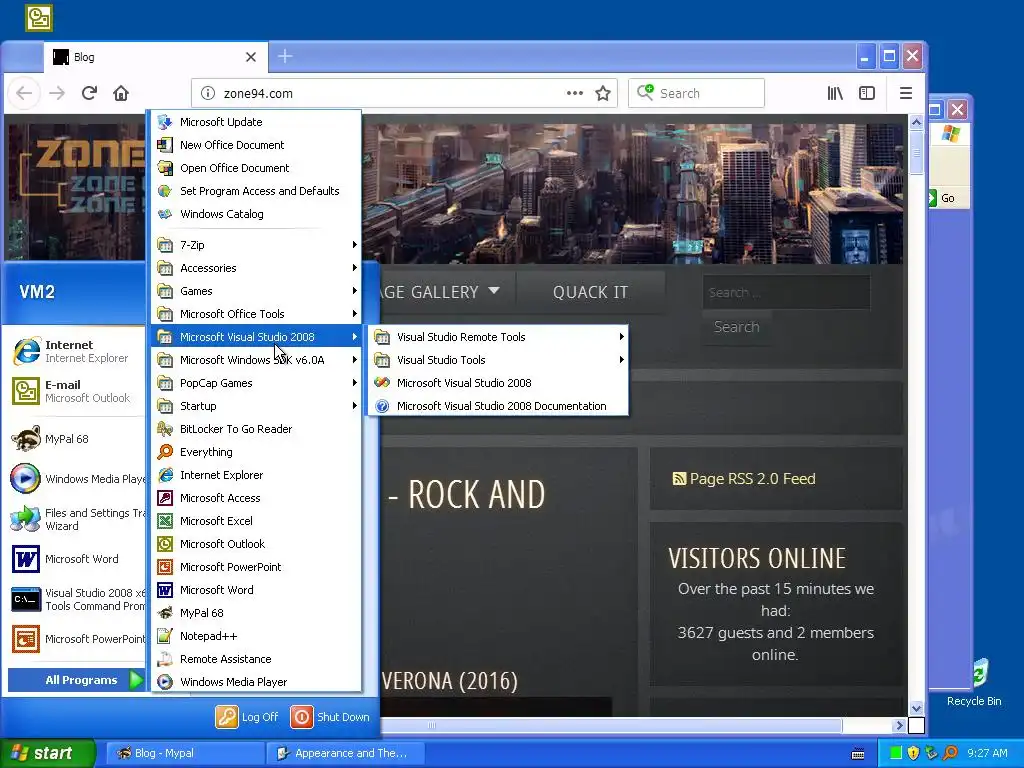
Task: Click the All Programs button
Action: (x=77, y=680)
